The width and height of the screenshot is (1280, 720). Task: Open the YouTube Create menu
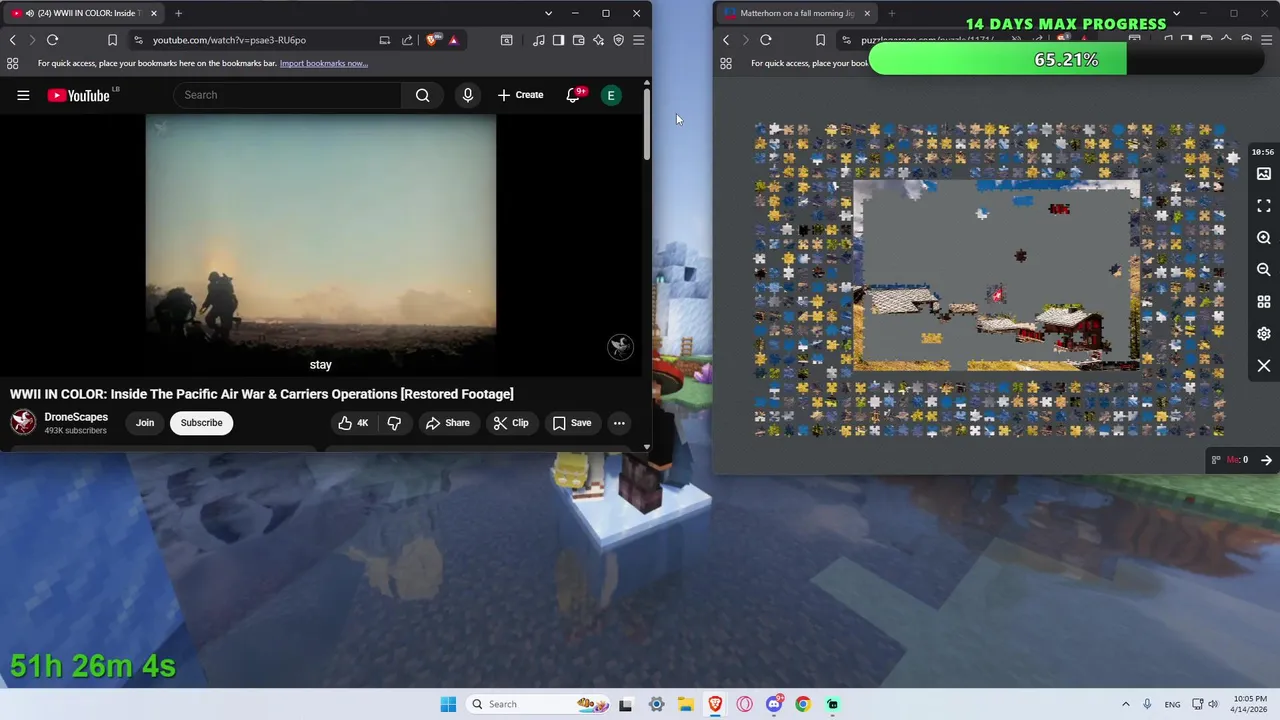520,95
